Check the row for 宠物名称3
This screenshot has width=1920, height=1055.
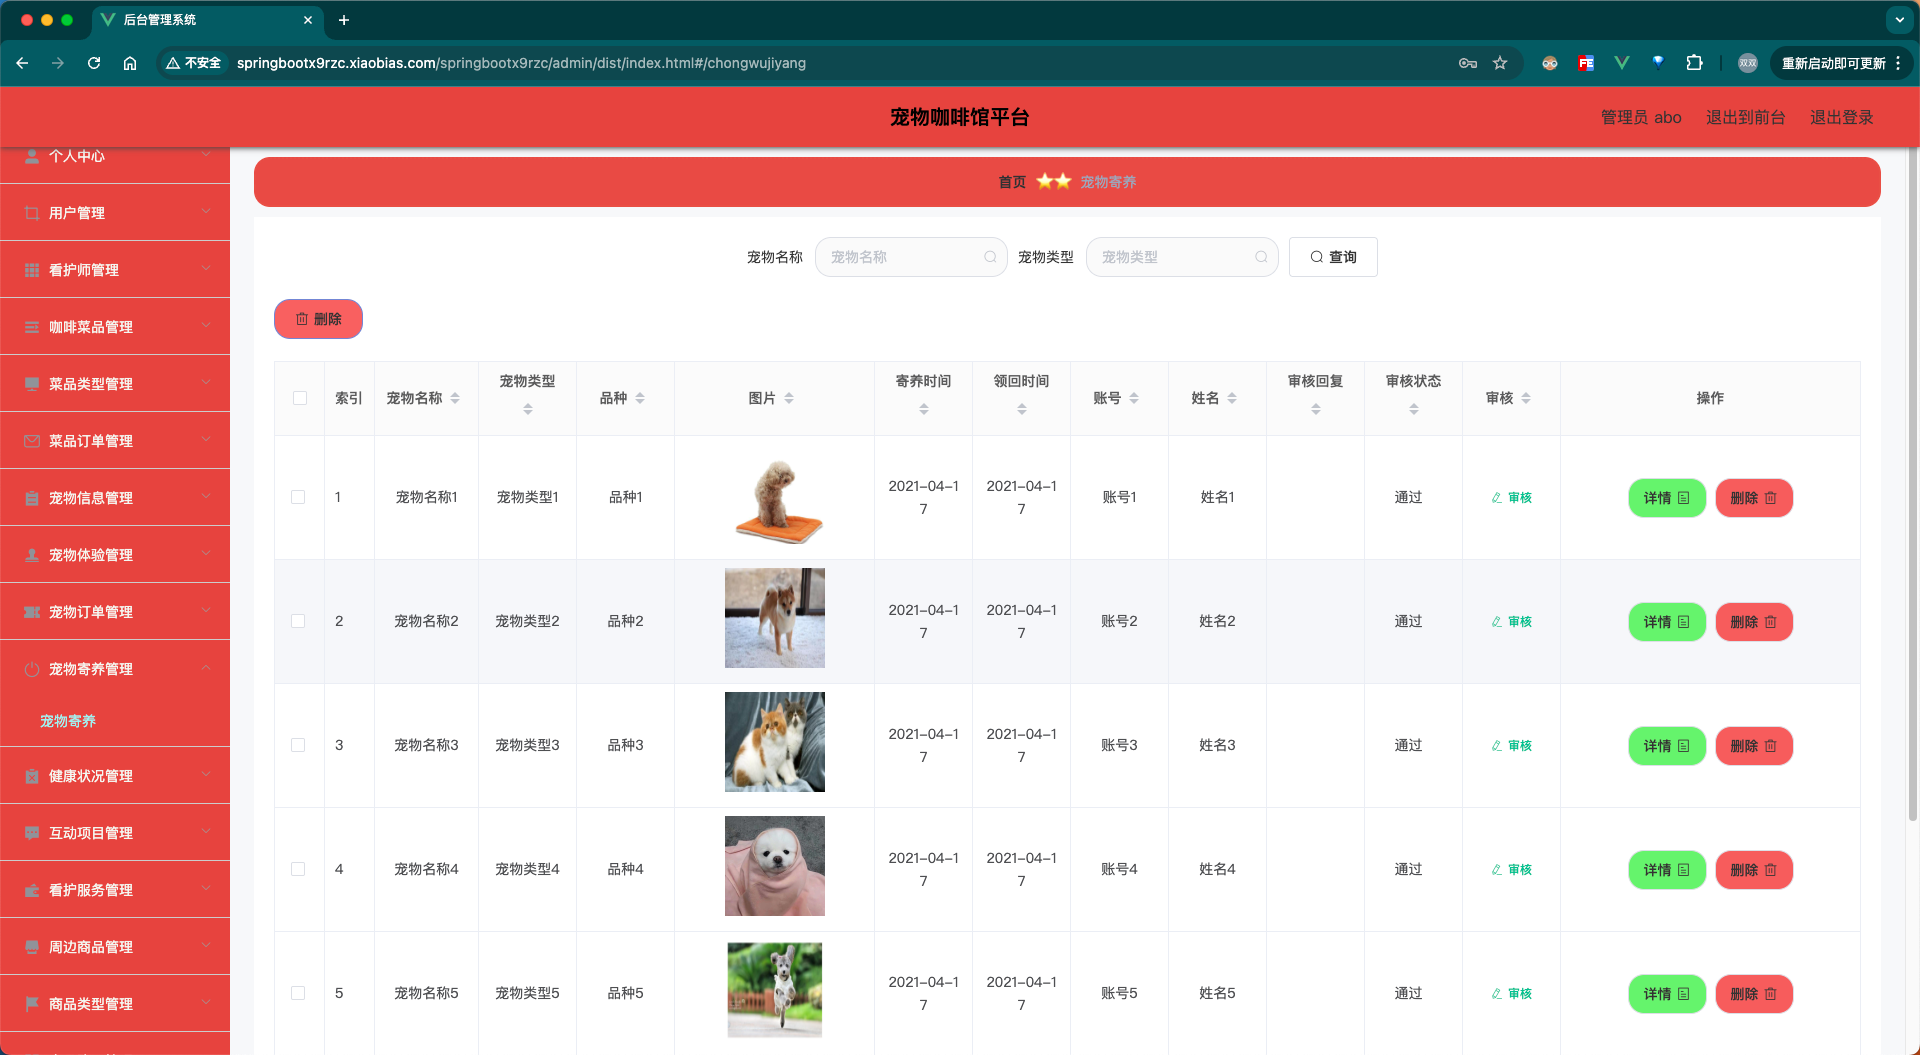click(298, 745)
